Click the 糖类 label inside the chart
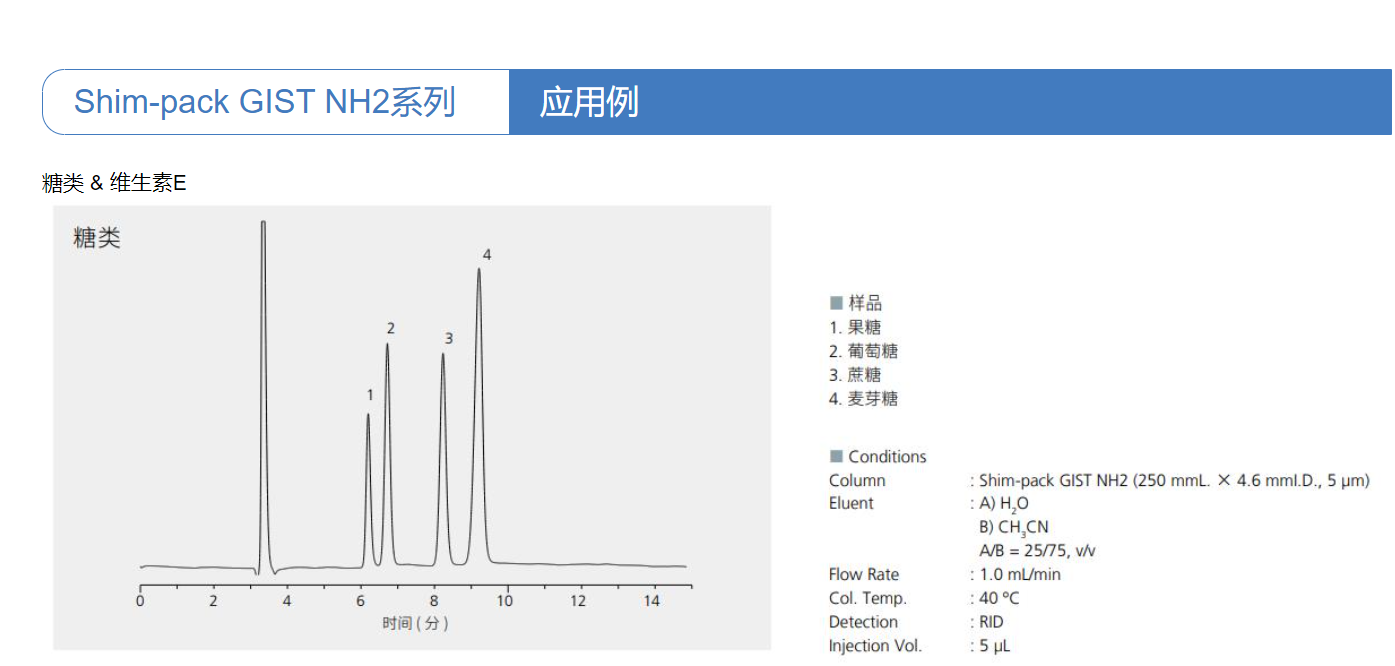 97,238
